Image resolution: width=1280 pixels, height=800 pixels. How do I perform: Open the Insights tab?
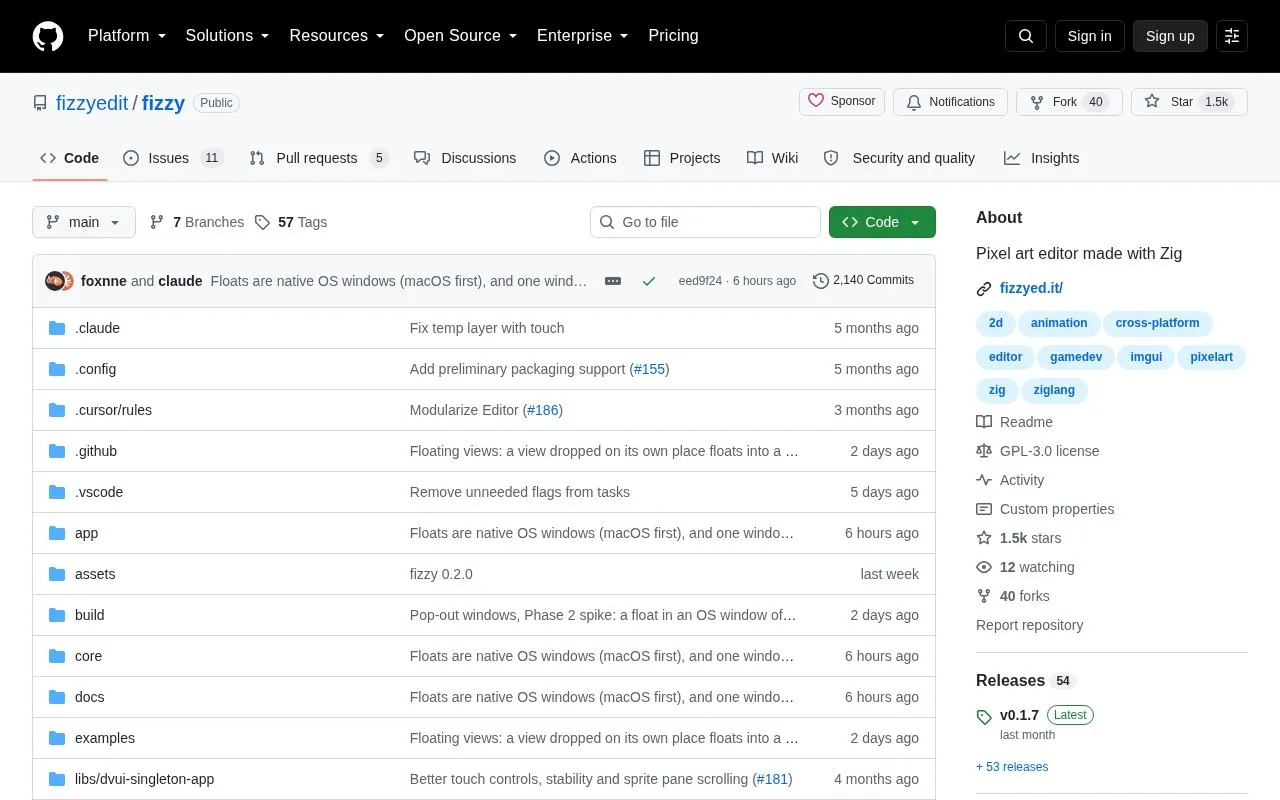coord(1042,158)
